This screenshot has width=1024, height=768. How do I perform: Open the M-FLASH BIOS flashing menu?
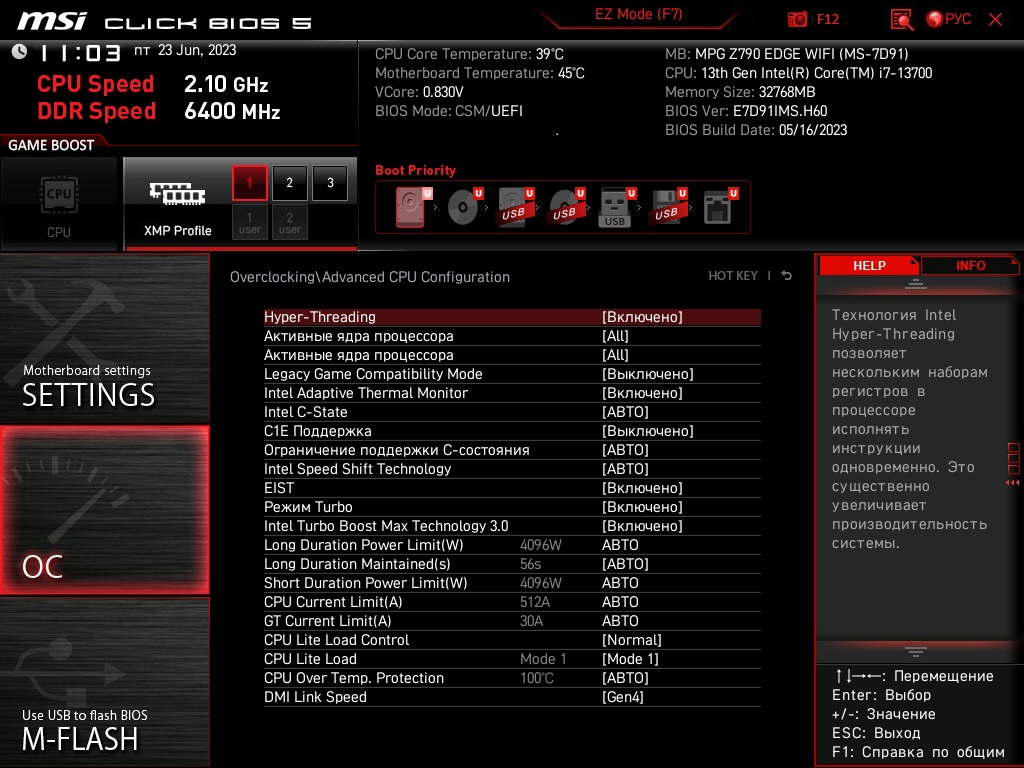104,682
